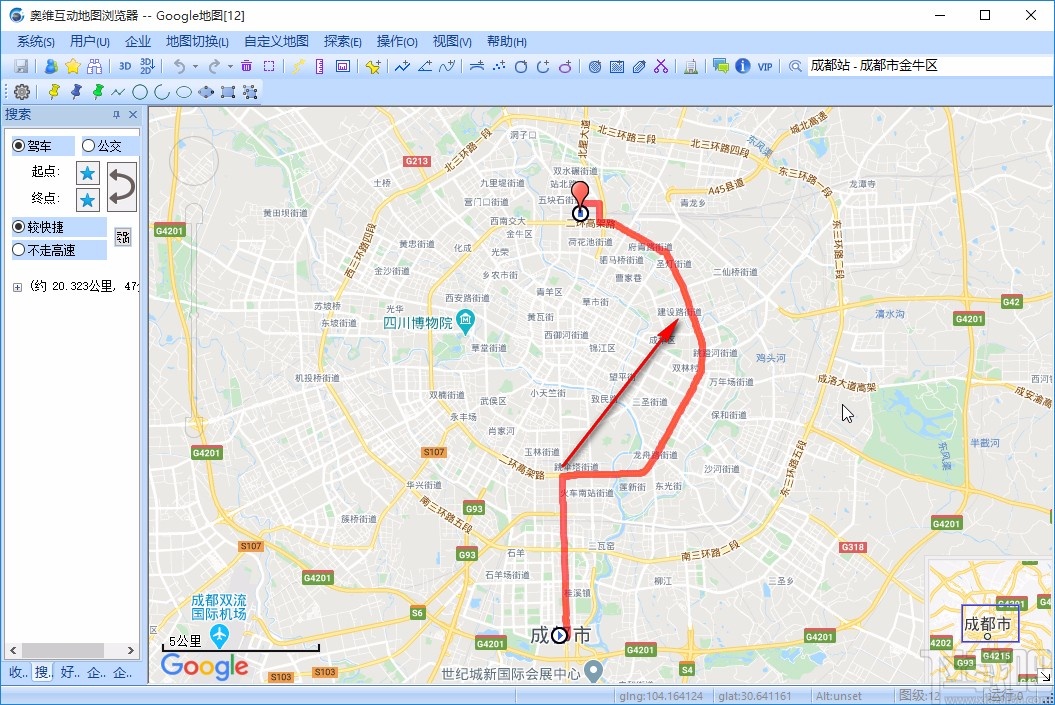Click the save floppy disk icon

(x=22, y=66)
